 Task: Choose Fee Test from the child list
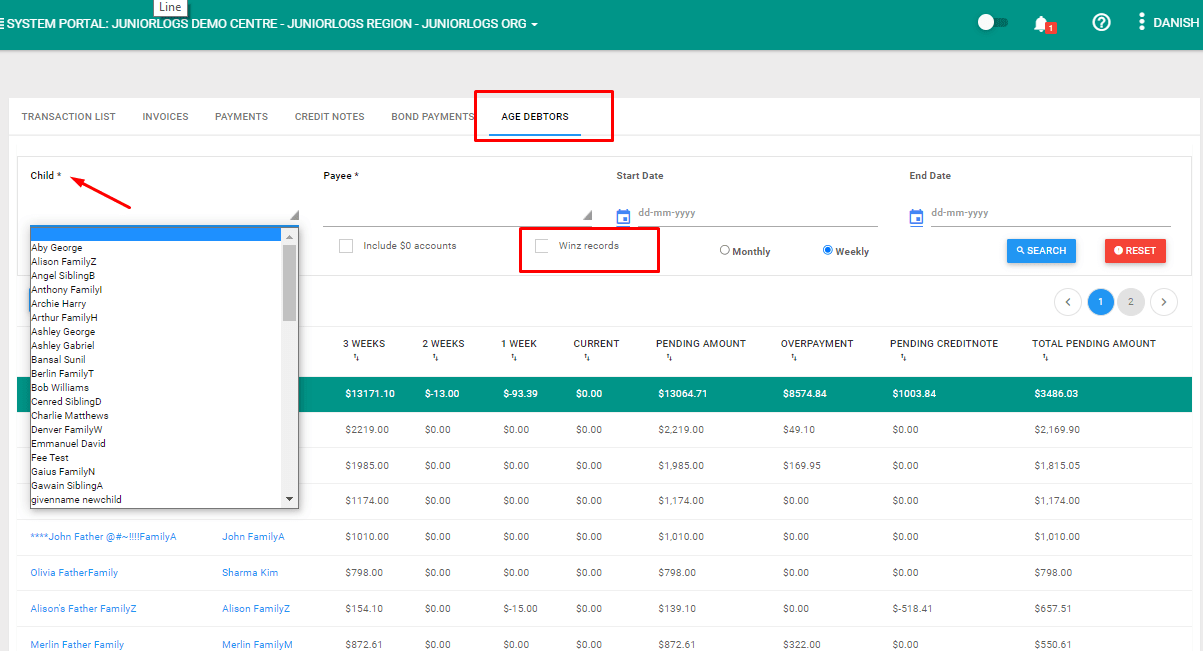click(157, 458)
